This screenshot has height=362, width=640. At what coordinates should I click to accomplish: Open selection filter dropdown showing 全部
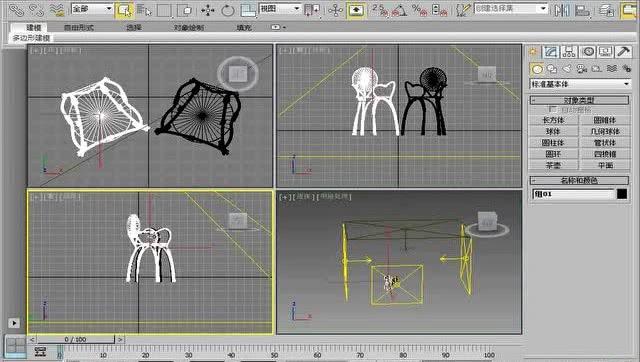coord(92,9)
